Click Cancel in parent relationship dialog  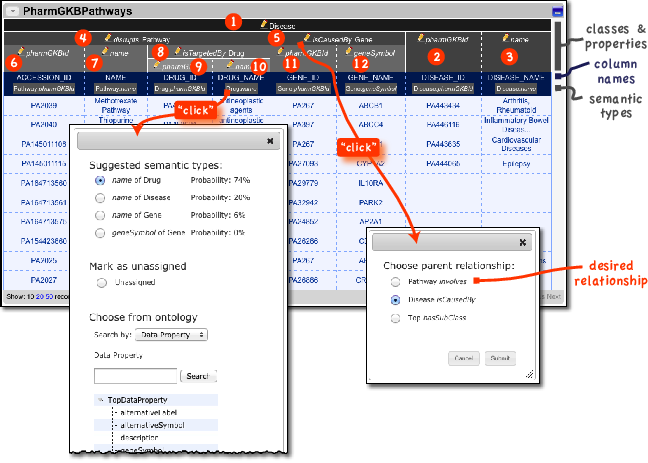[x=464, y=358]
